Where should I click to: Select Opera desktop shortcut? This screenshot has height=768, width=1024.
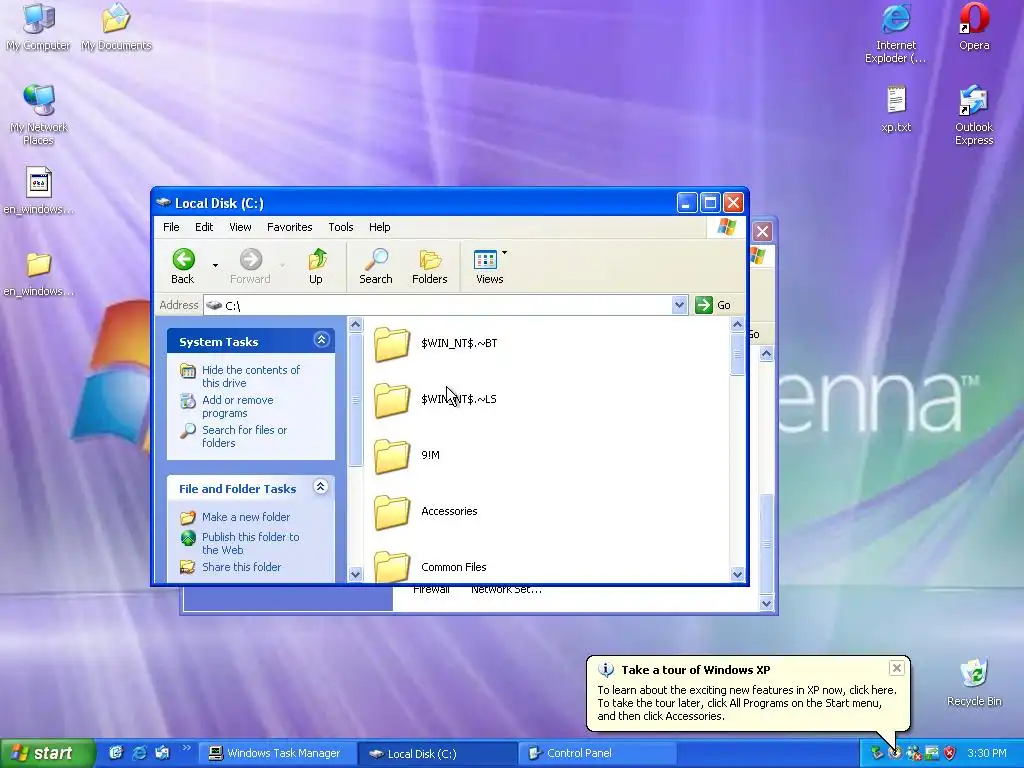point(974,27)
